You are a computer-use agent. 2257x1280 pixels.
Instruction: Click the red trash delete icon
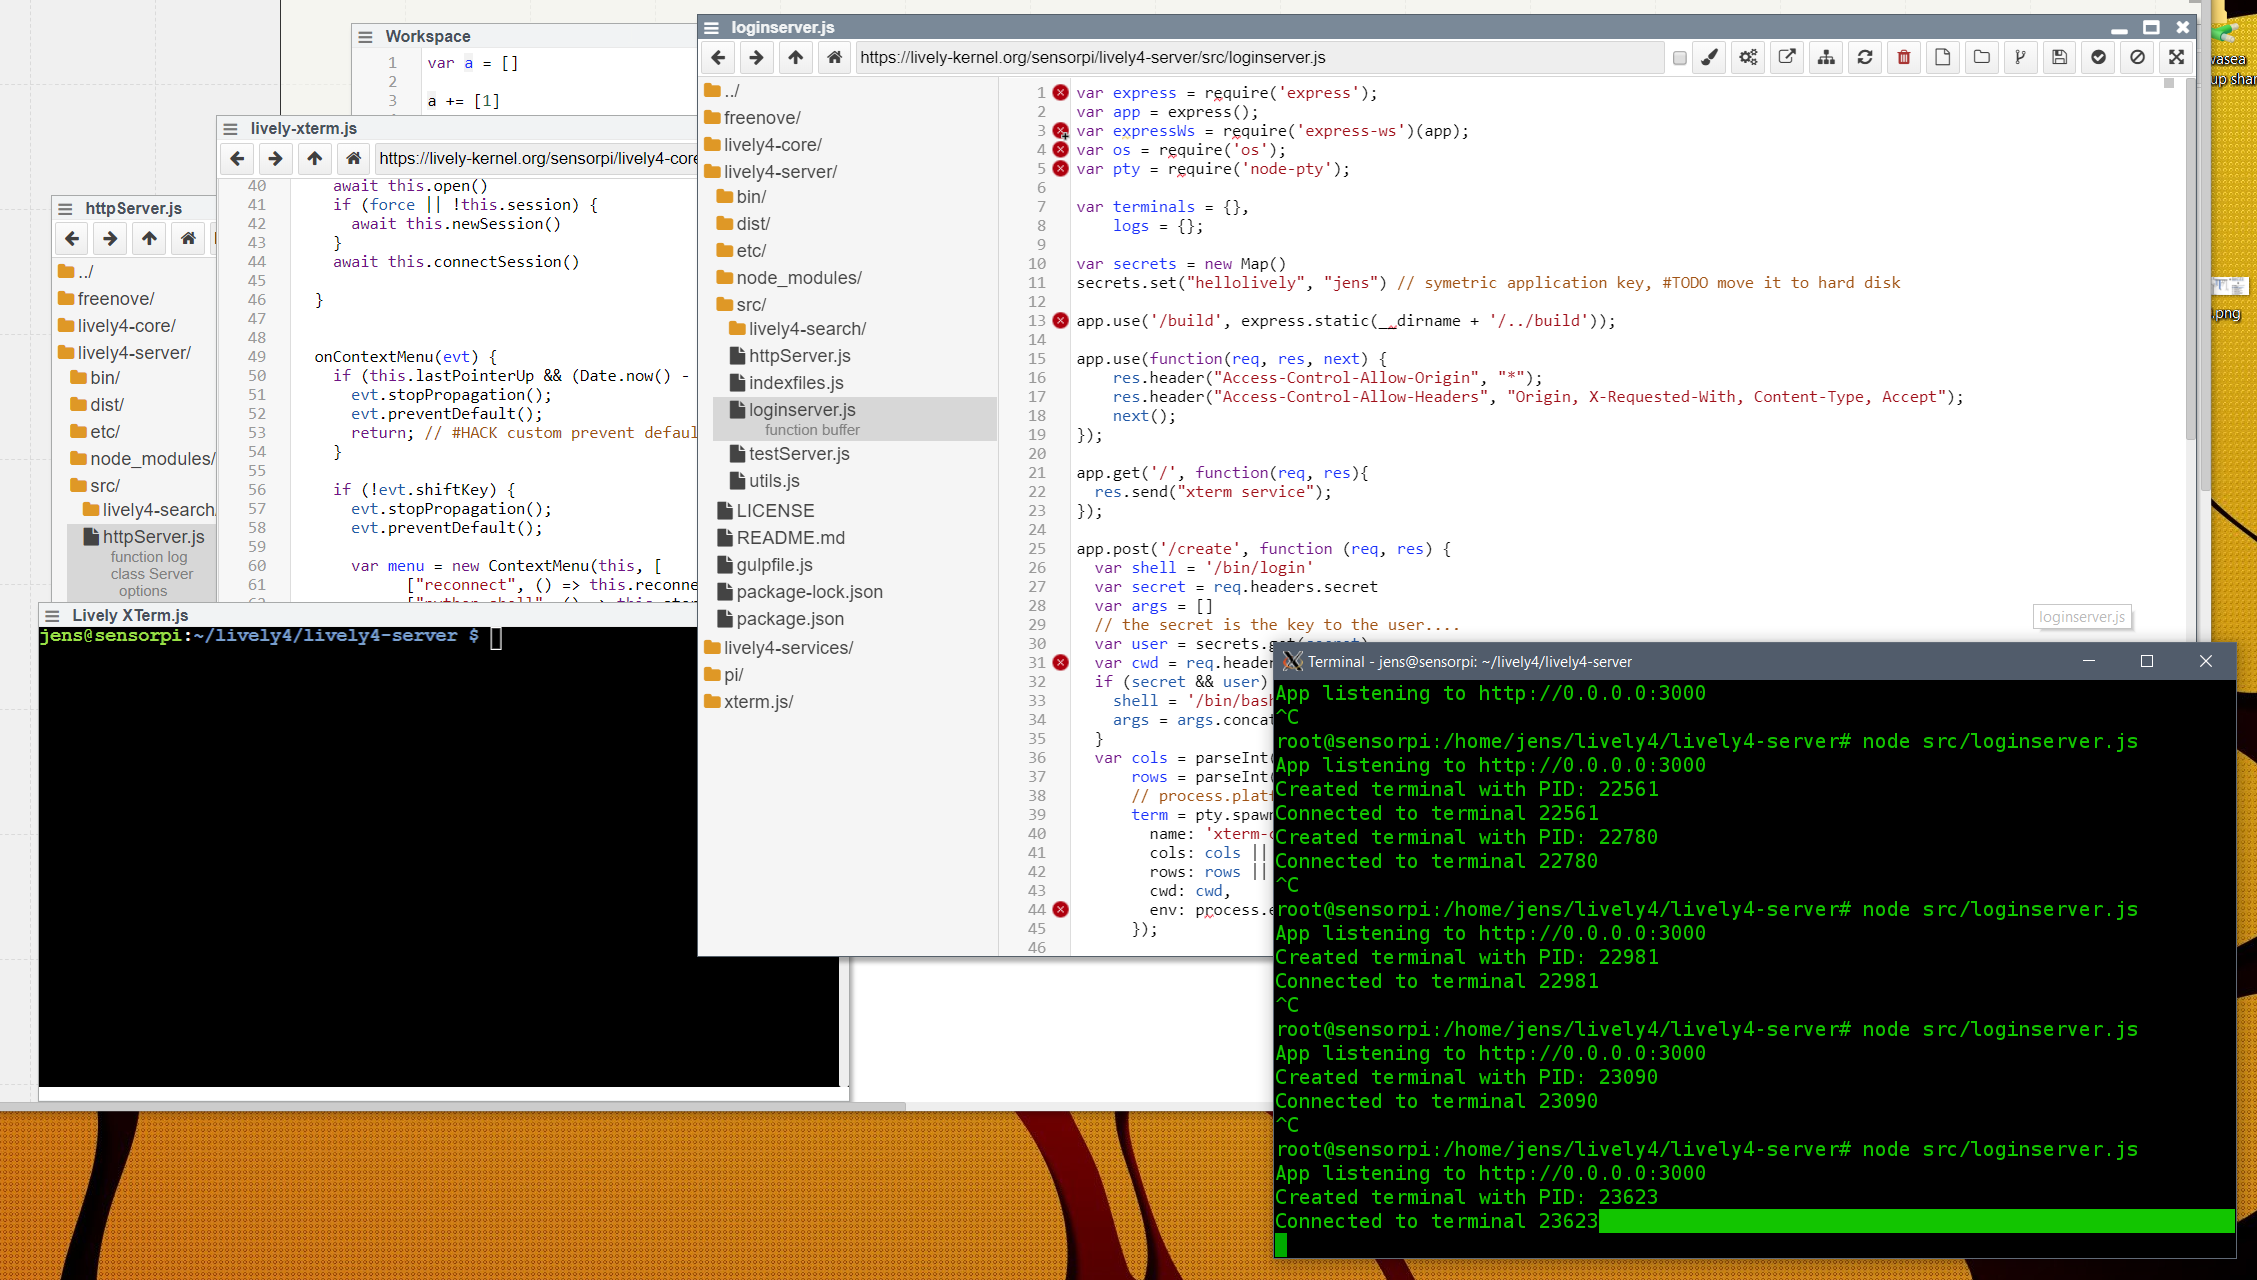[1903, 58]
